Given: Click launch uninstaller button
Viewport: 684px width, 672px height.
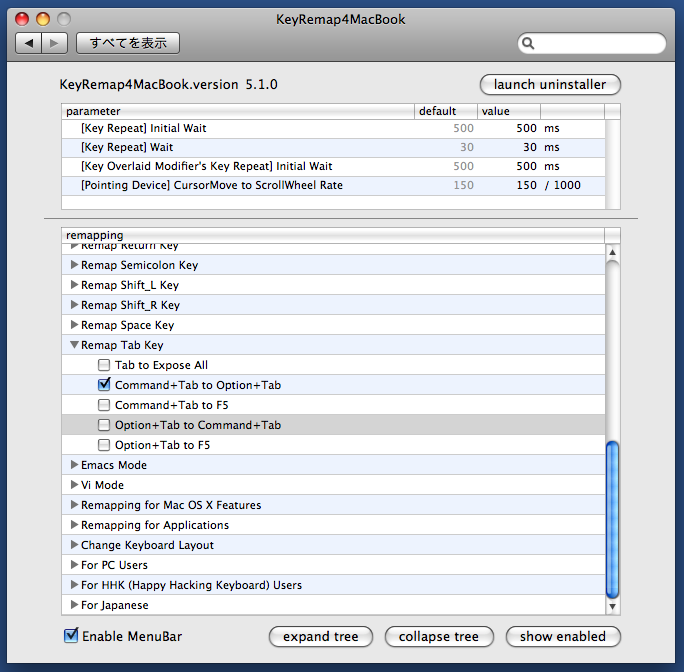Looking at the screenshot, I should coord(550,84).
